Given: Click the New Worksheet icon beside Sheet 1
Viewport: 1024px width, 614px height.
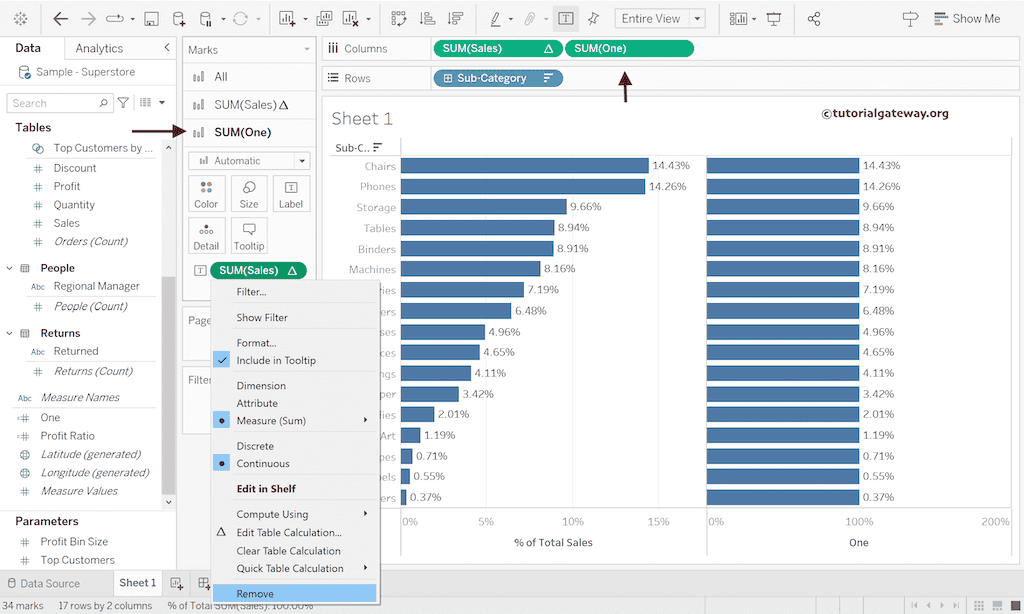Looking at the screenshot, I should [177, 583].
